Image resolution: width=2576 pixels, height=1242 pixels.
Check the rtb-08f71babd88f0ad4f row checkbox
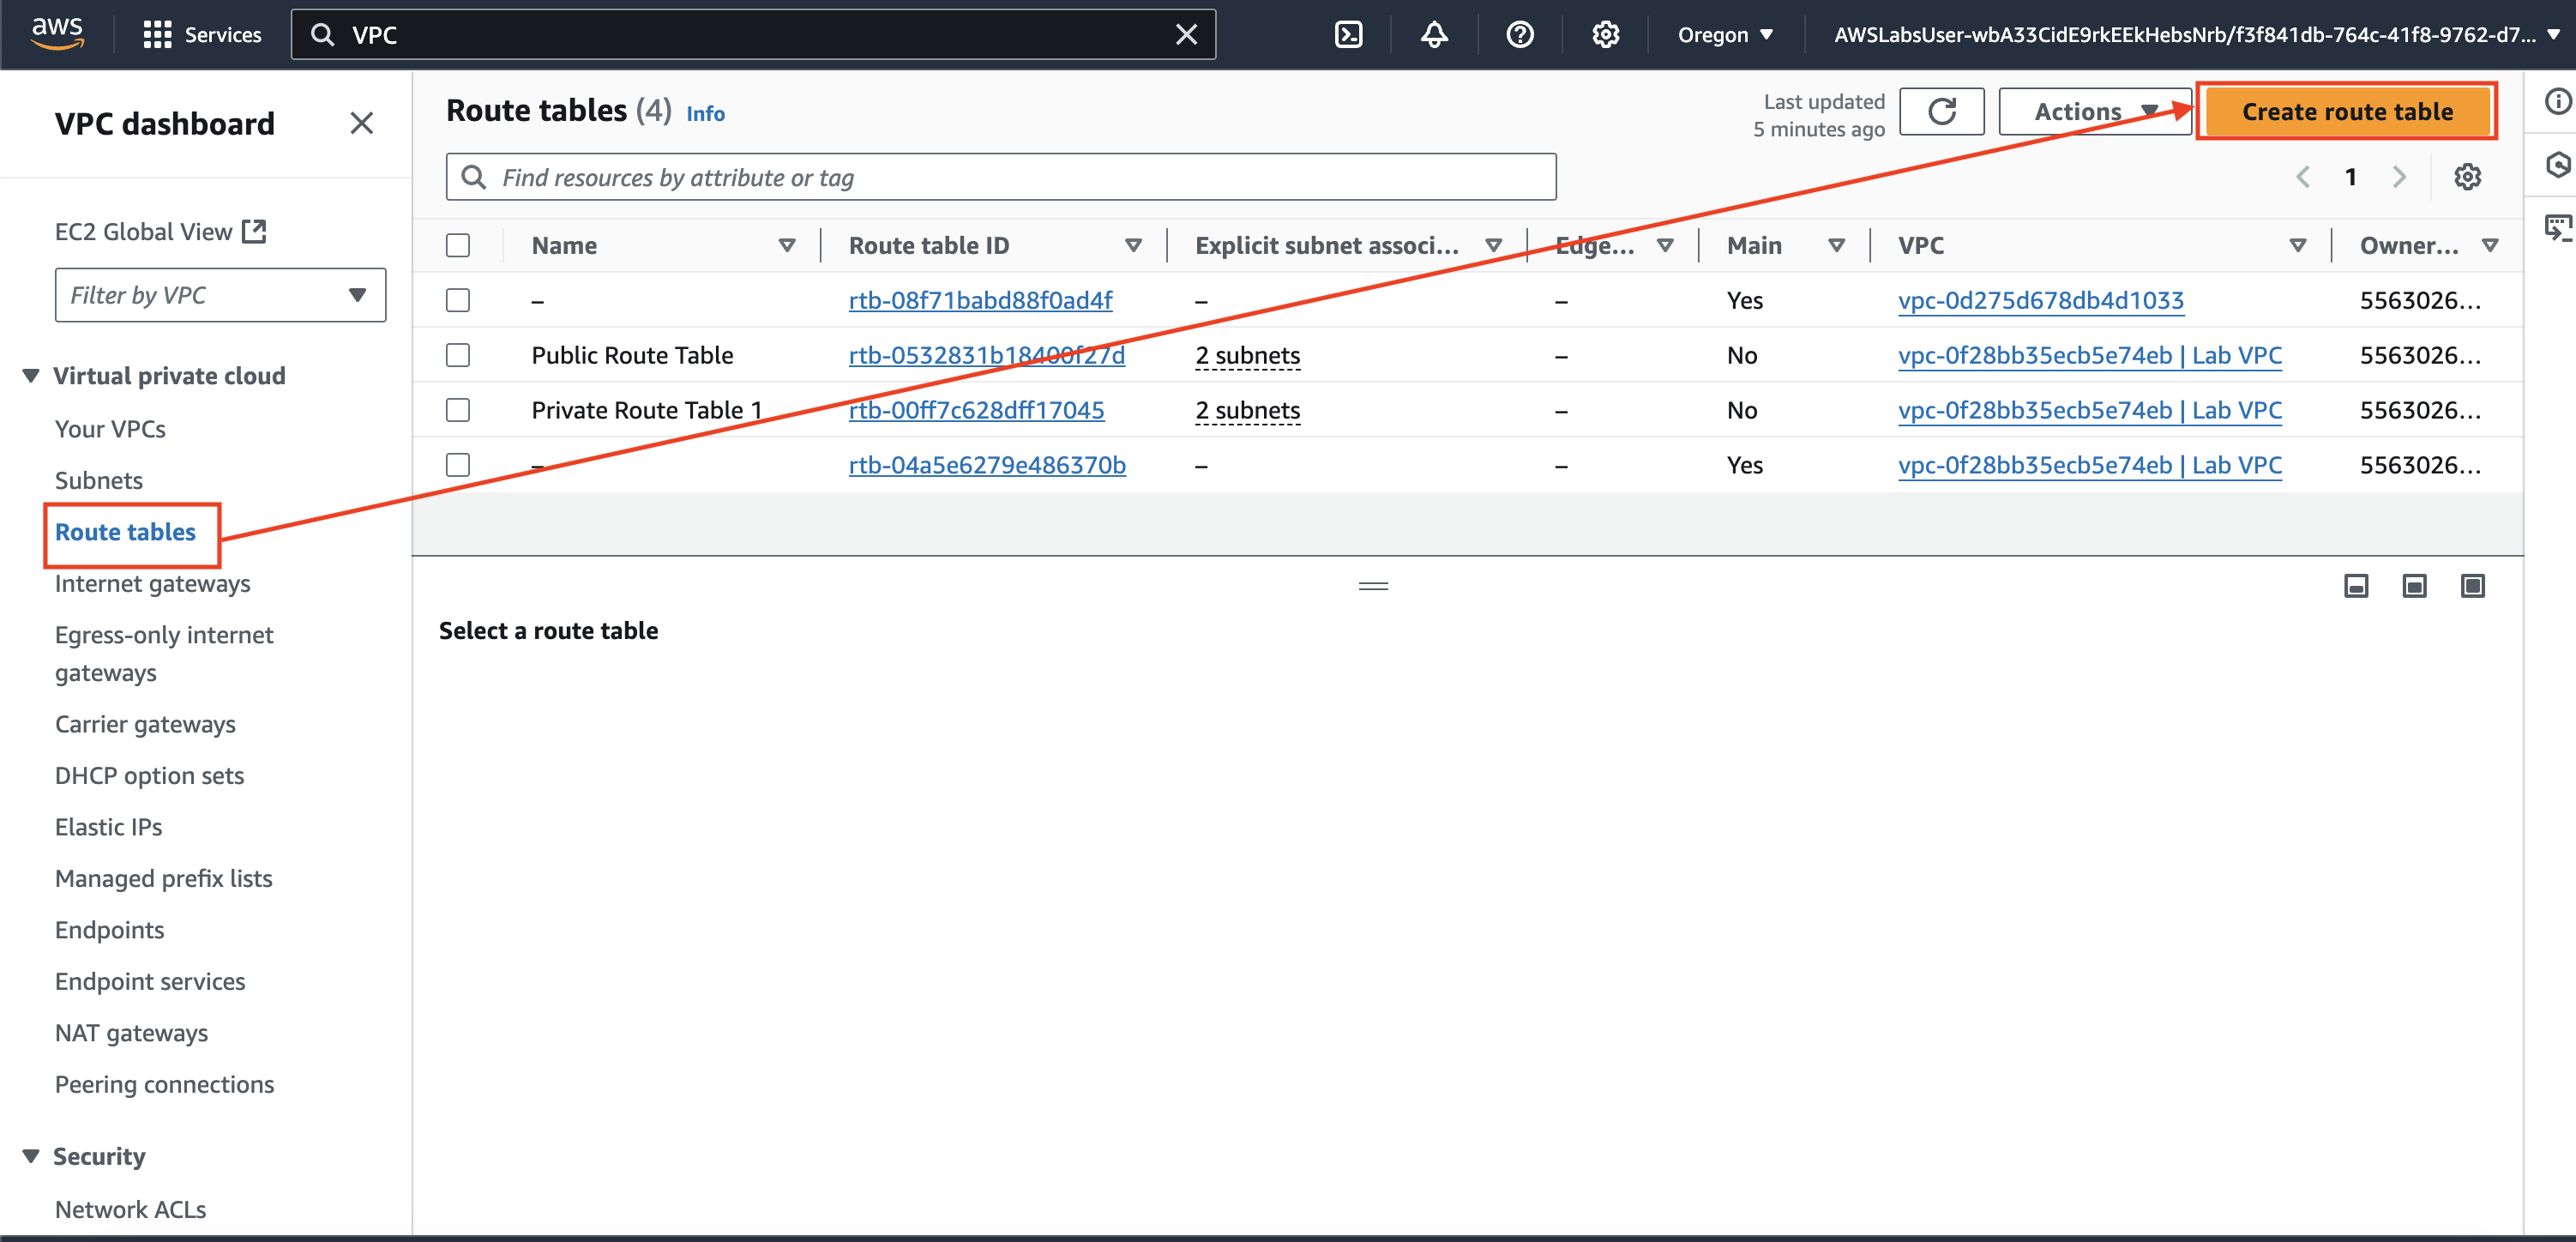458,300
